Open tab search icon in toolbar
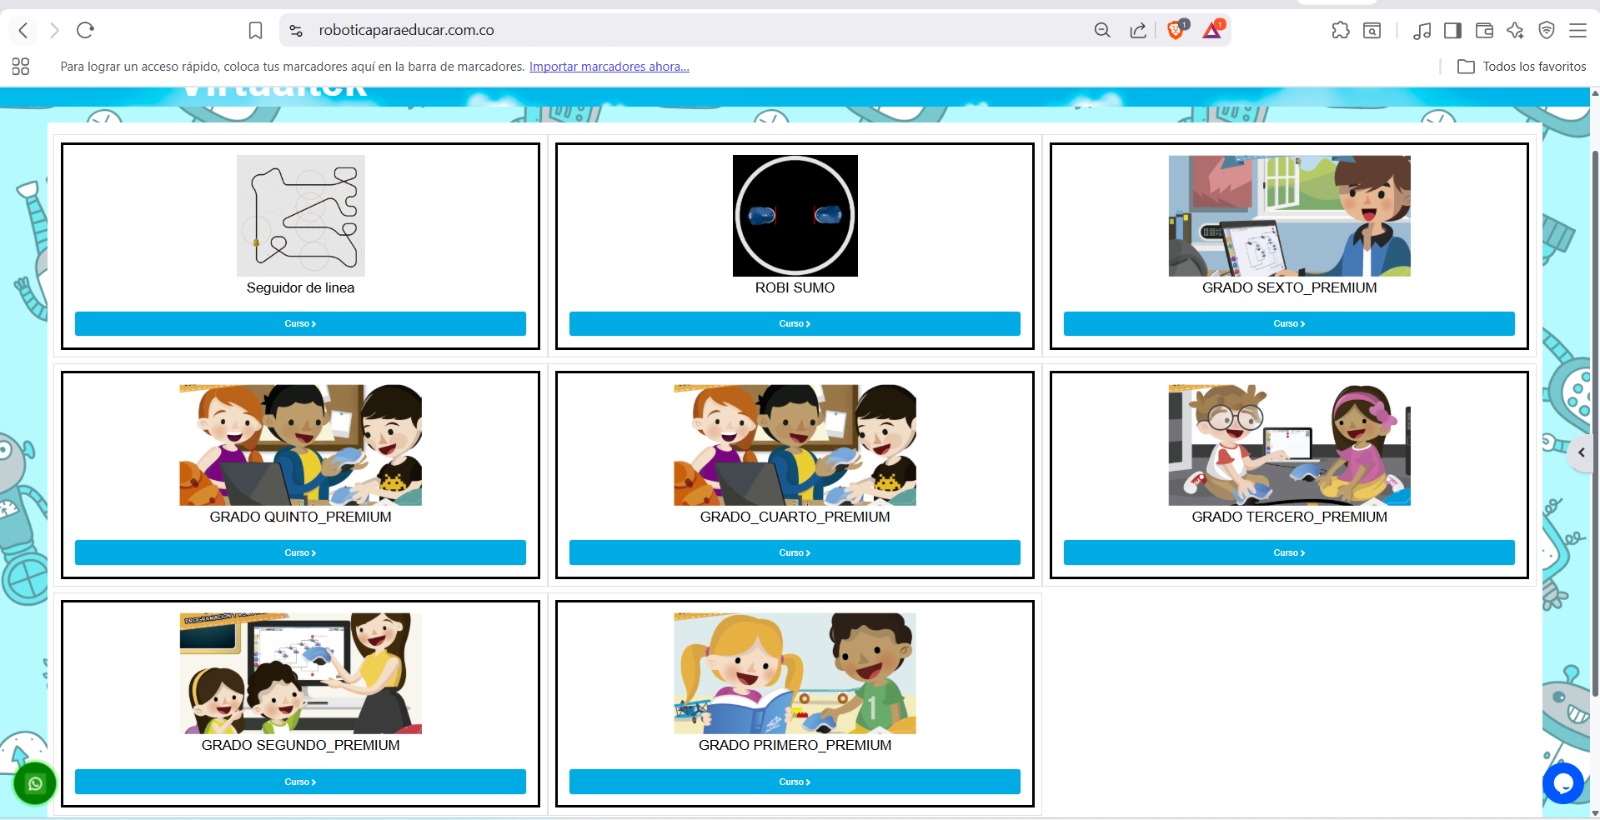The image size is (1600, 820). coord(1372,30)
